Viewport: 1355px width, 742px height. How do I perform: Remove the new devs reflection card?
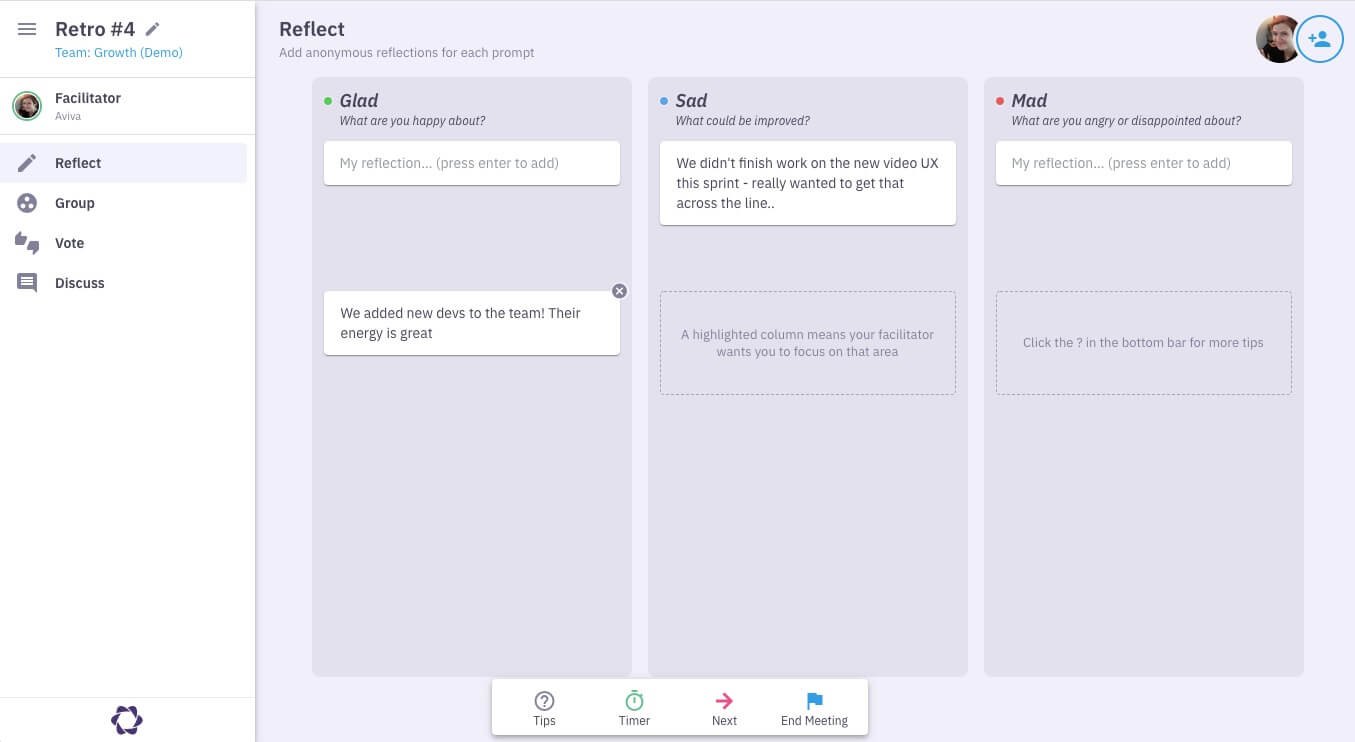pyautogui.click(x=619, y=291)
